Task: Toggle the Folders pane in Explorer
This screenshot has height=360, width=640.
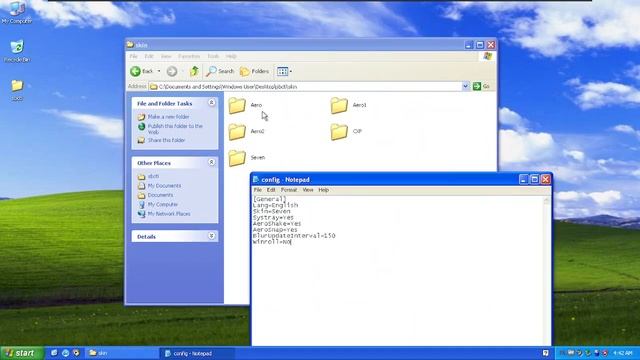Action: pyautogui.click(x=254, y=71)
